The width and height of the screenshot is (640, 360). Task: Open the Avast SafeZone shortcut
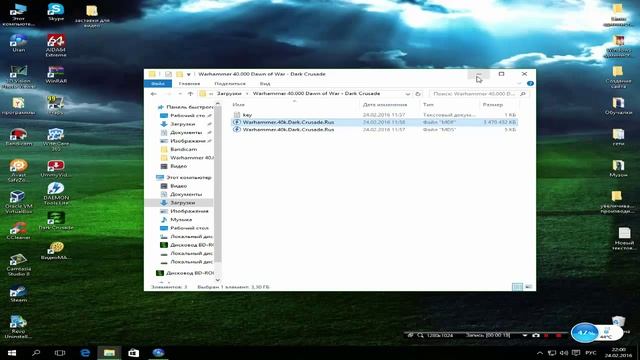point(18,171)
